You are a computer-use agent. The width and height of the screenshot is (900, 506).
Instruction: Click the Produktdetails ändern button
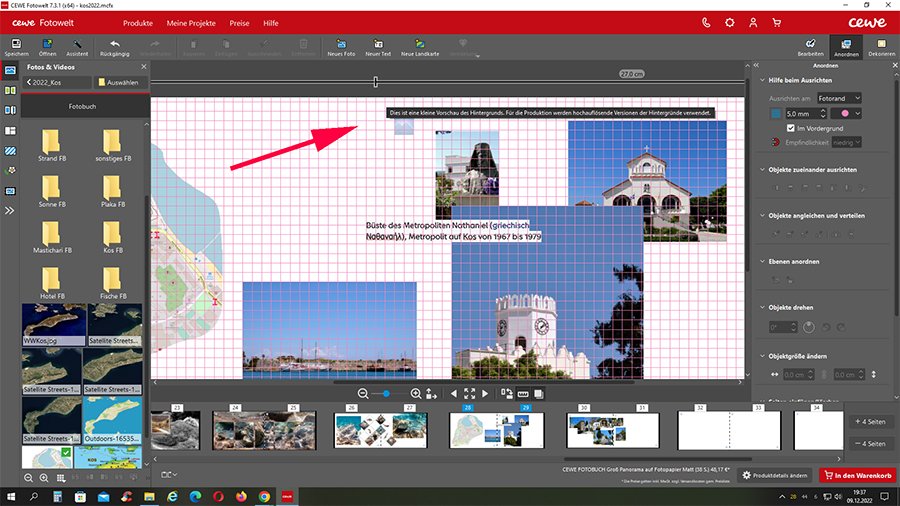775,475
